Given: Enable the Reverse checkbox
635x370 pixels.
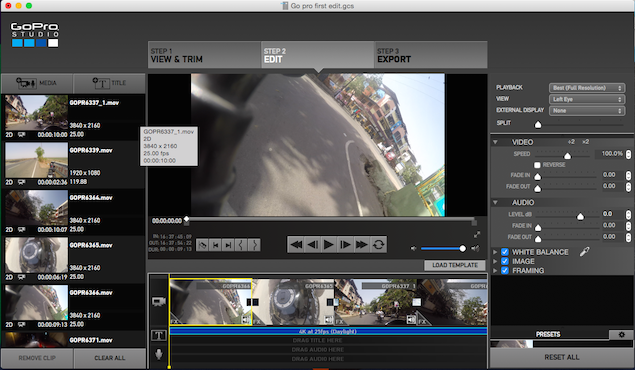Looking at the screenshot, I should [537, 165].
